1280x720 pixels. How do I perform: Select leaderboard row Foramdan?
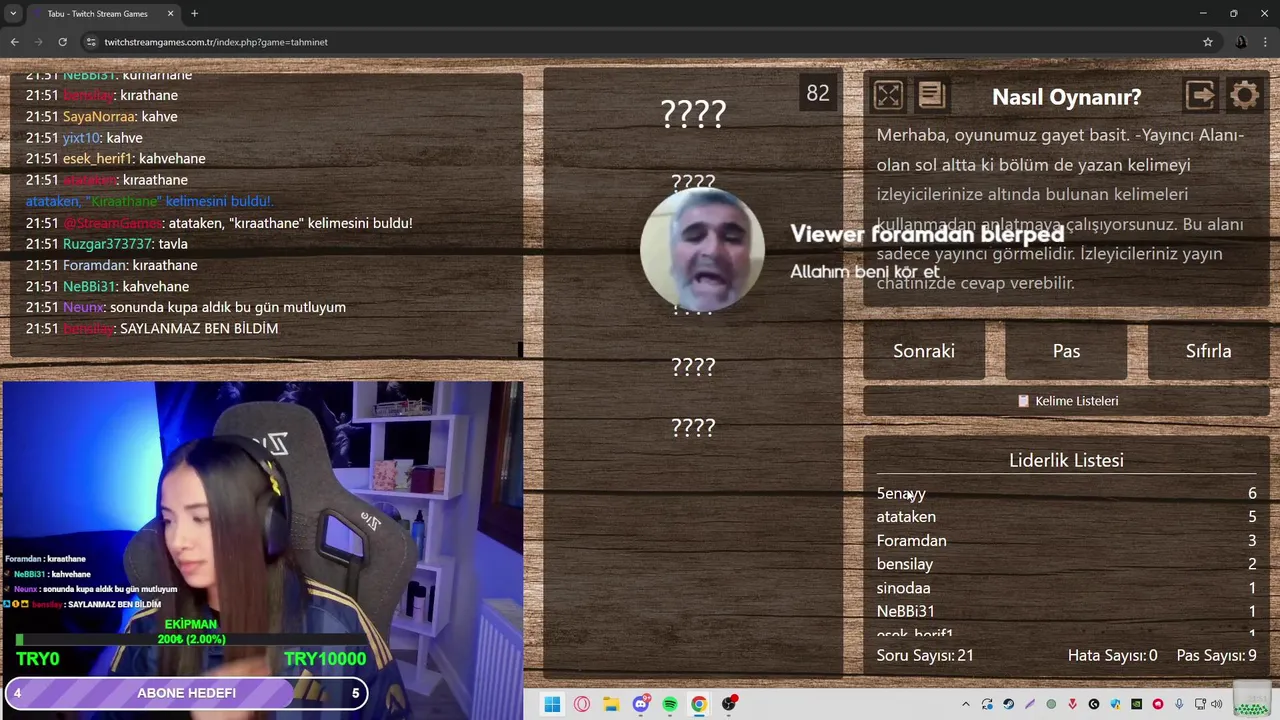pyautogui.click(x=1066, y=541)
